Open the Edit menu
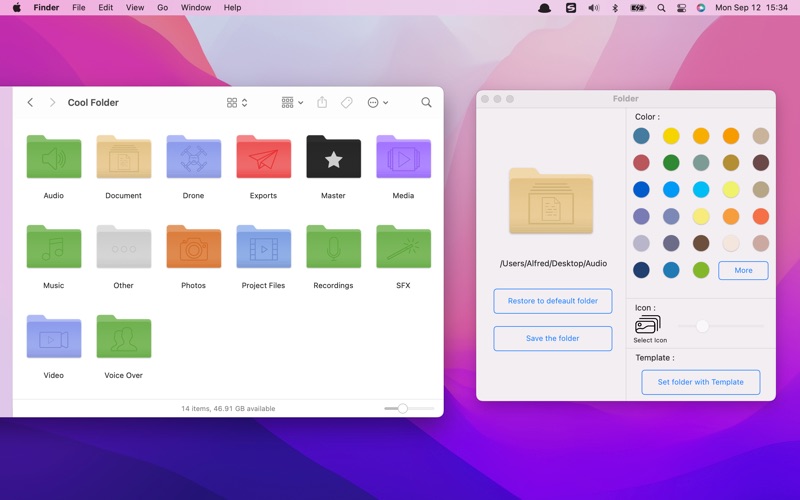This screenshot has width=800, height=500. click(106, 8)
